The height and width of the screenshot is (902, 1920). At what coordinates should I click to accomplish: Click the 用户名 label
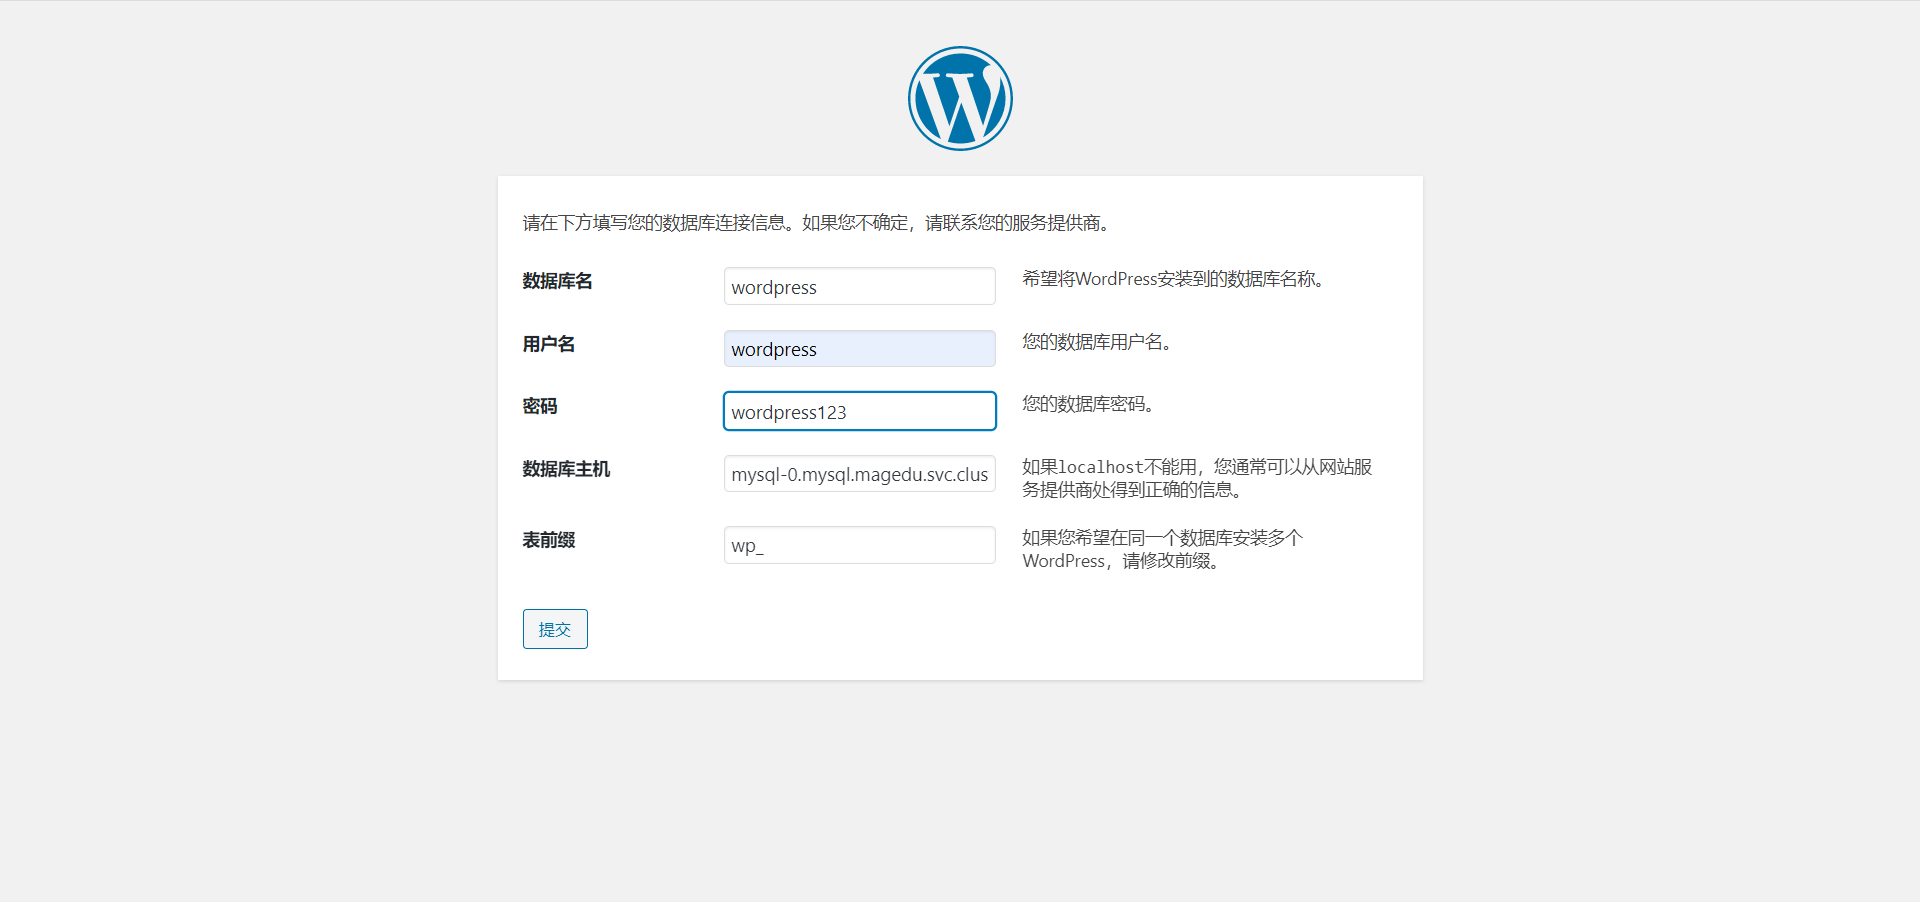click(549, 344)
